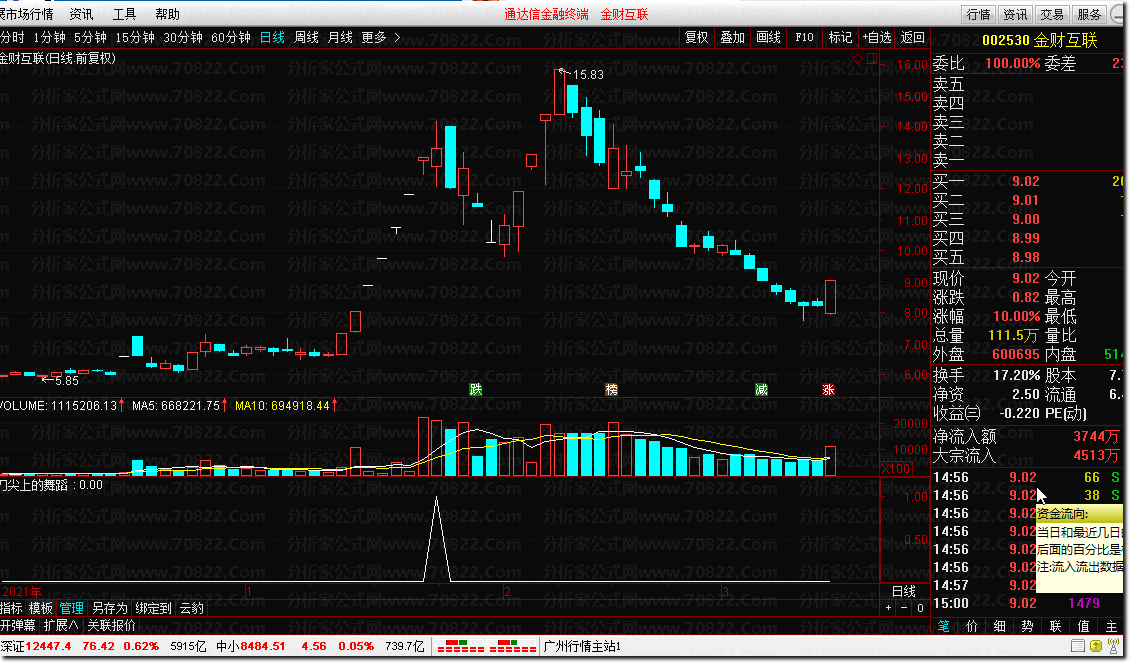1132x664 pixels.
Task: Zoom in the chart with the plus button
Action: point(889,608)
